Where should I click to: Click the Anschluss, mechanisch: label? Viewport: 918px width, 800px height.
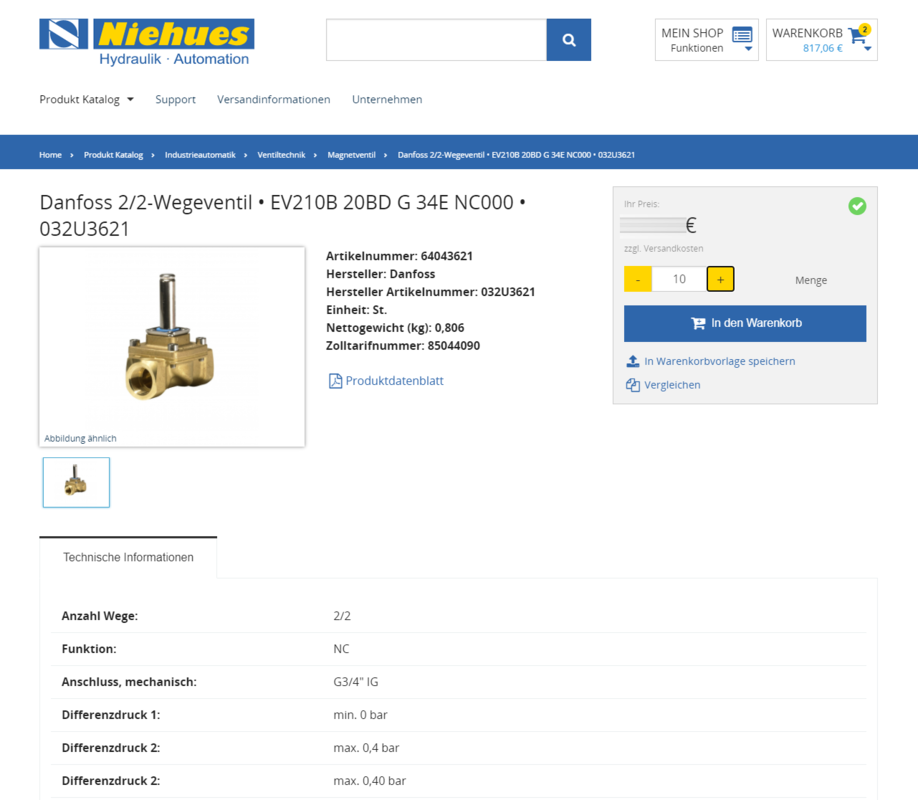pos(129,682)
